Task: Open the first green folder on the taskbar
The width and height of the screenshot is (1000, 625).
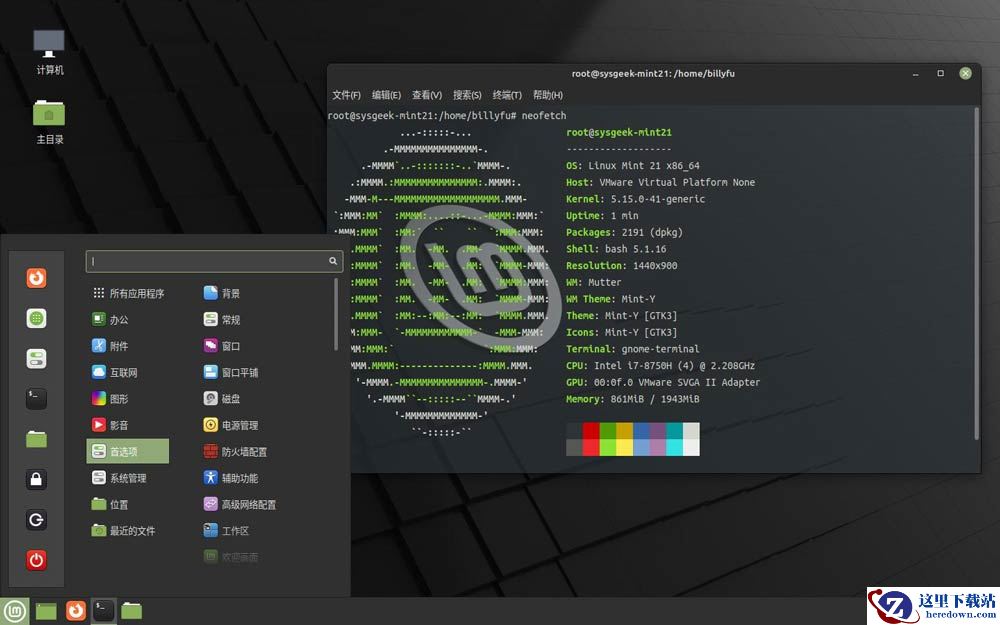Action: (46, 611)
